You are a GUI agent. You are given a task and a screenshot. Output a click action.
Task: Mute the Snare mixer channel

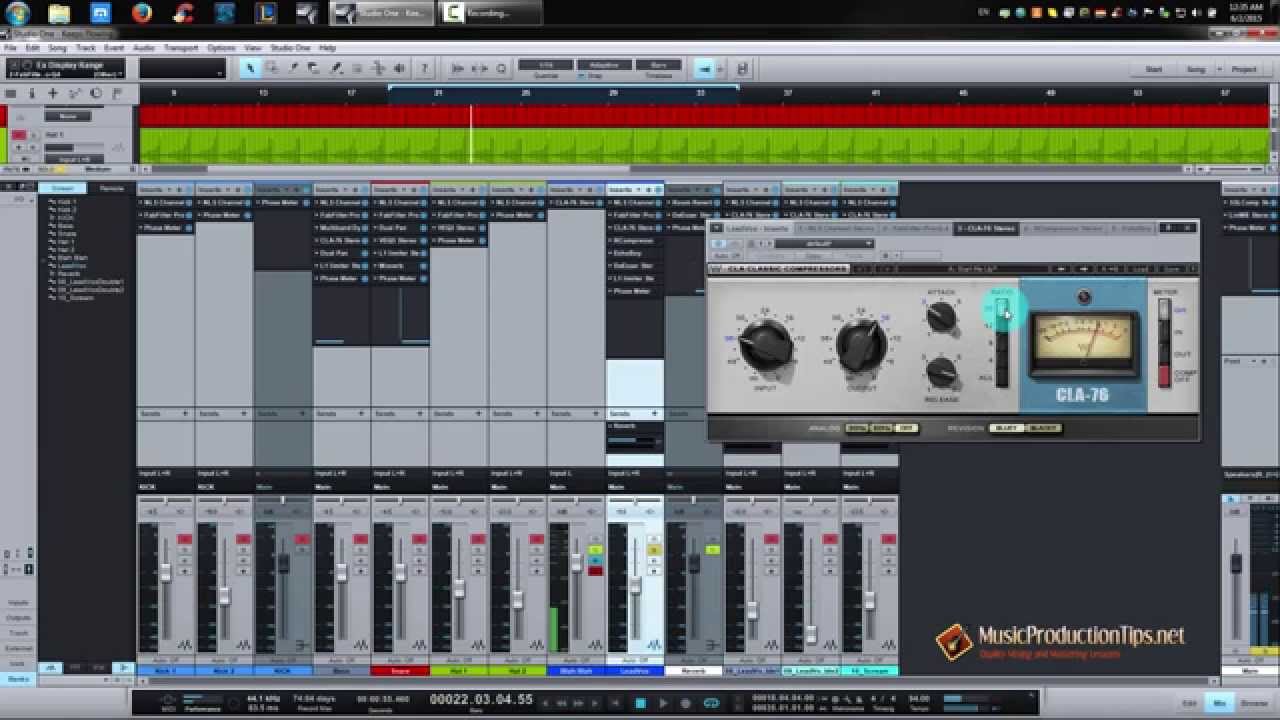pos(419,539)
